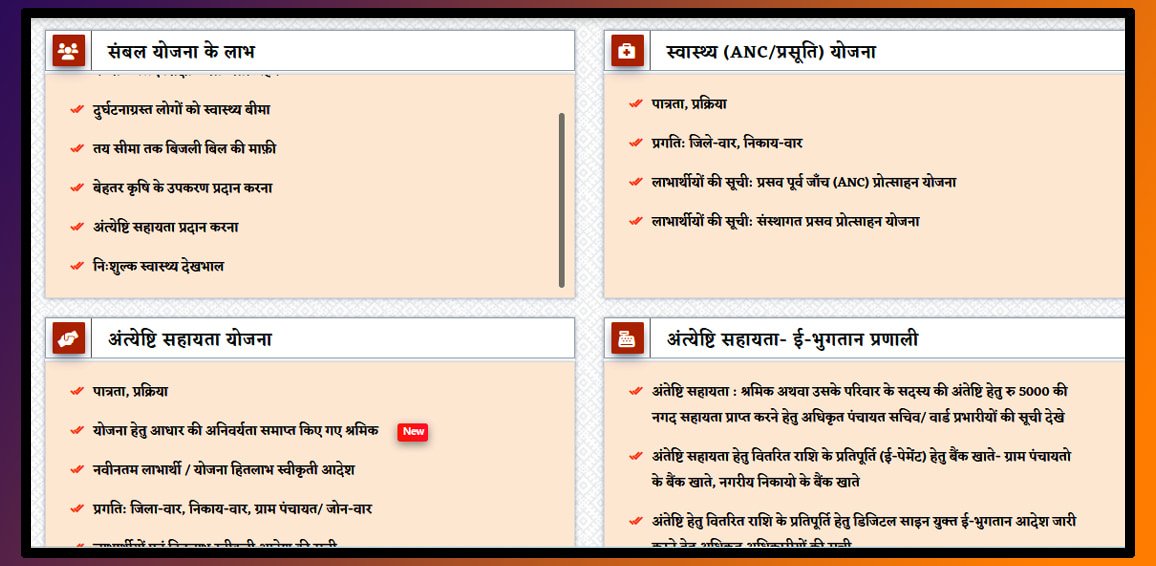The image size is (1156, 566).
Task: Click the scrollbar in संबल योजना panel
Action: coord(562,200)
